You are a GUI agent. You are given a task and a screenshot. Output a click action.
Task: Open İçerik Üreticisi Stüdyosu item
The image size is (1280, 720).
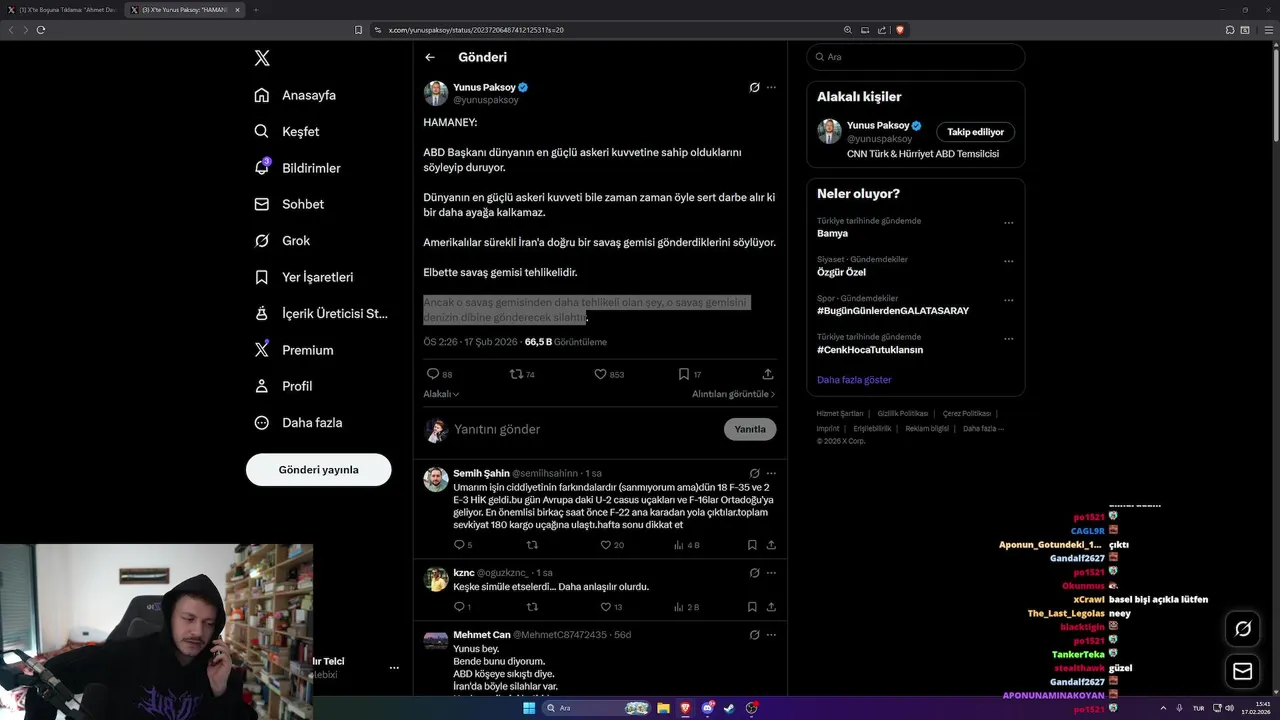coord(321,313)
